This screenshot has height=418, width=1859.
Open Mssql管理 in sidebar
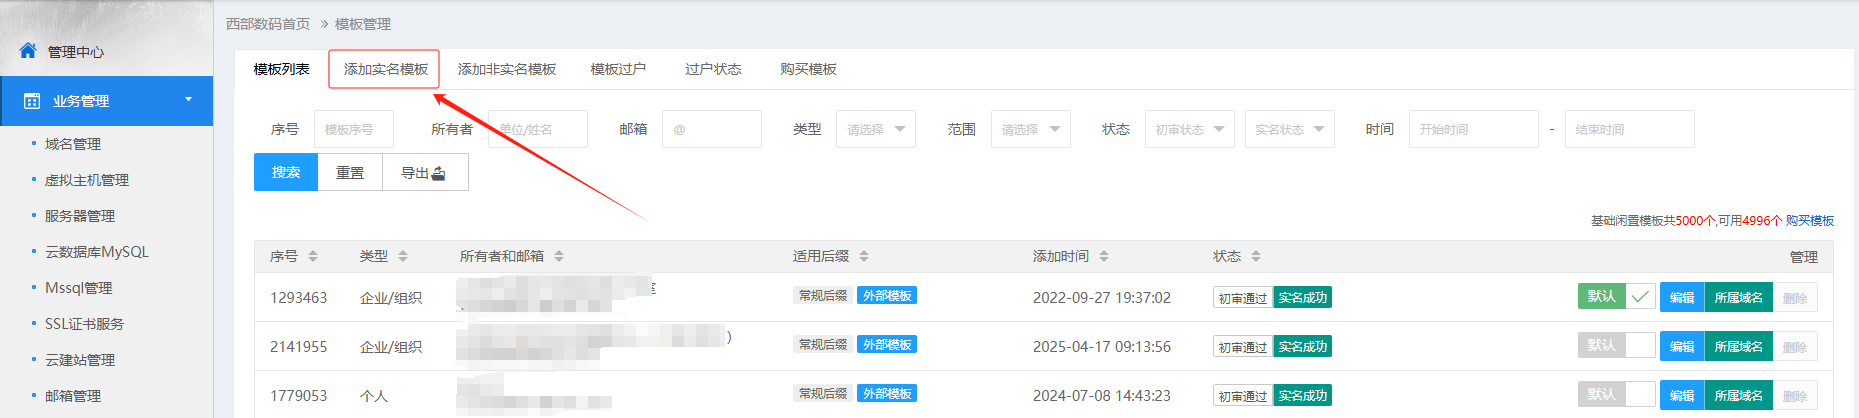(x=79, y=288)
